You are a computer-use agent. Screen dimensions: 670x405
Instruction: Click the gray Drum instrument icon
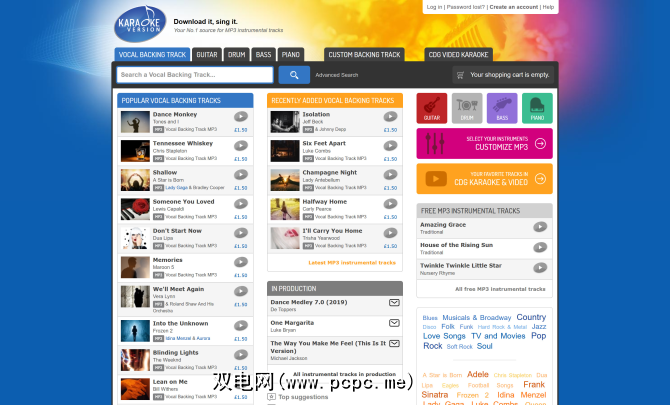tap(467, 108)
